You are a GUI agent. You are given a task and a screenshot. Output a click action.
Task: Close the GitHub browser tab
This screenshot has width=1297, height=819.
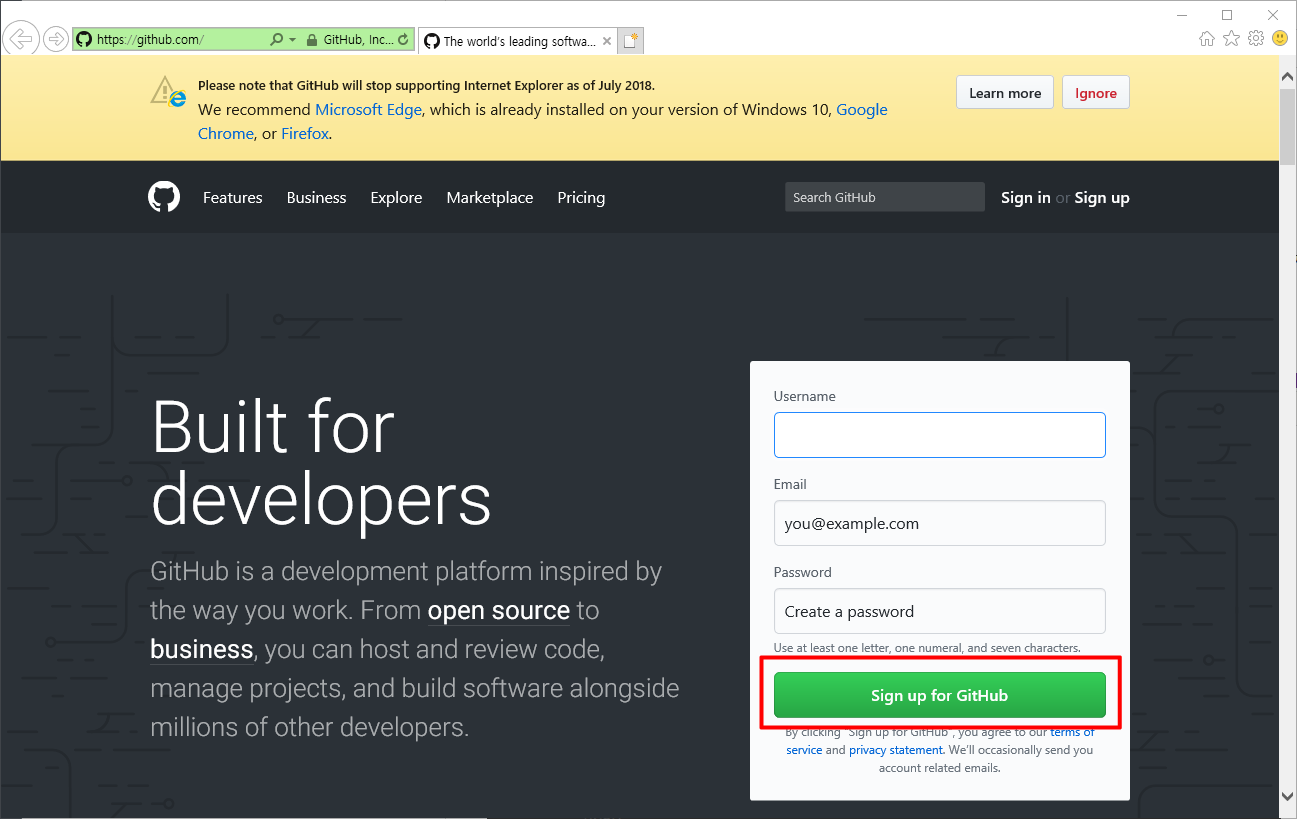coord(607,41)
